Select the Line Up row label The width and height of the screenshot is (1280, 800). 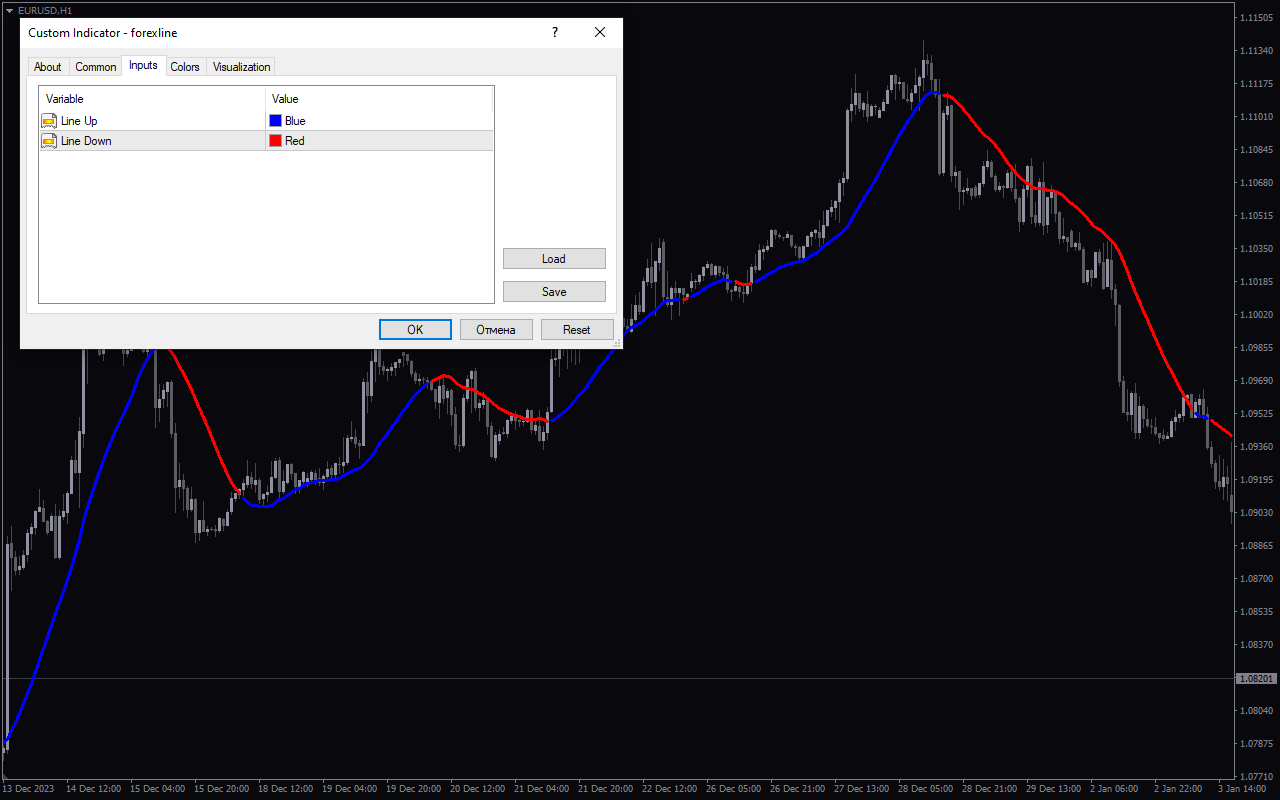(x=79, y=121)
